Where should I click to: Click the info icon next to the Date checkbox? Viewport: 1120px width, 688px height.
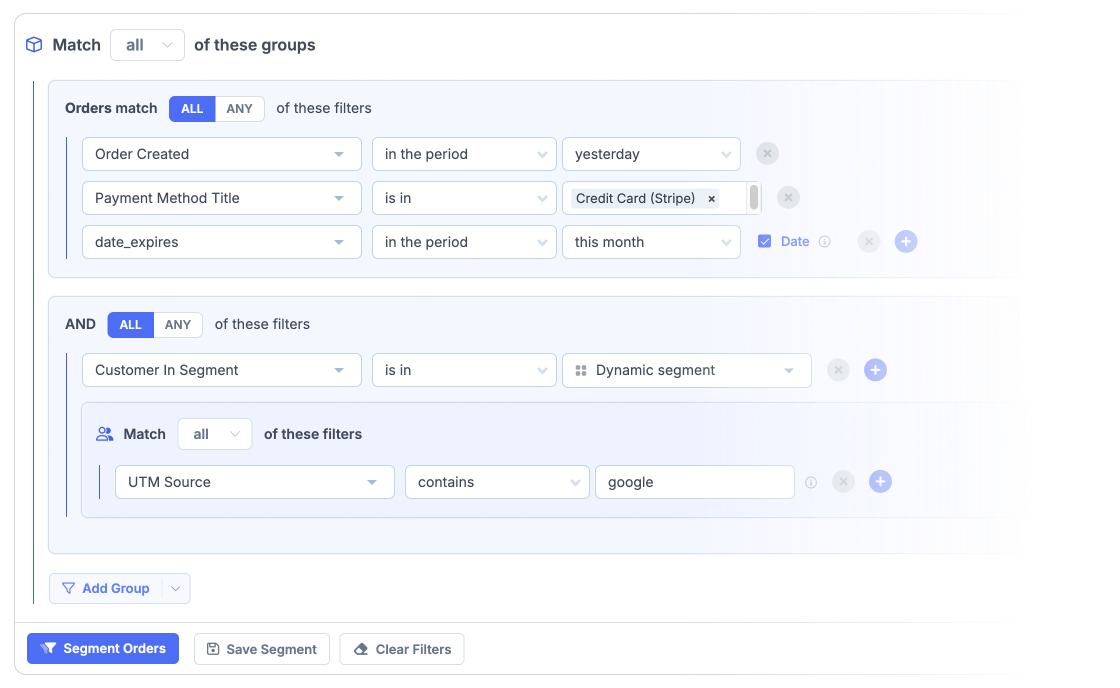[x=823, y=241]
